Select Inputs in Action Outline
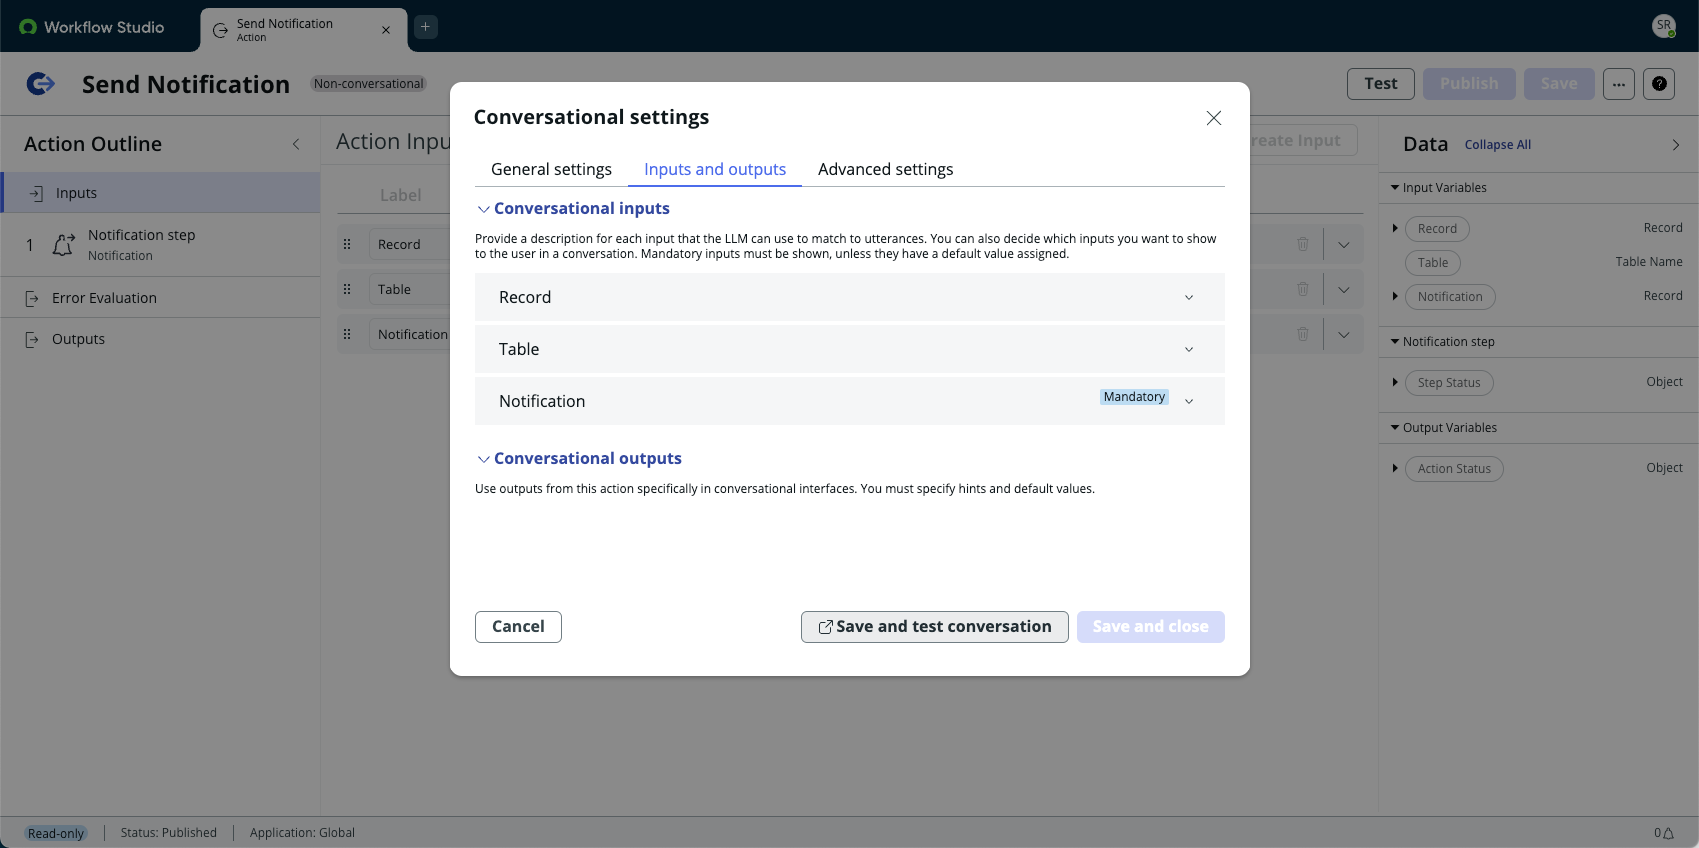The height and width of the screenshot is (848, 1699). (161, 193)
